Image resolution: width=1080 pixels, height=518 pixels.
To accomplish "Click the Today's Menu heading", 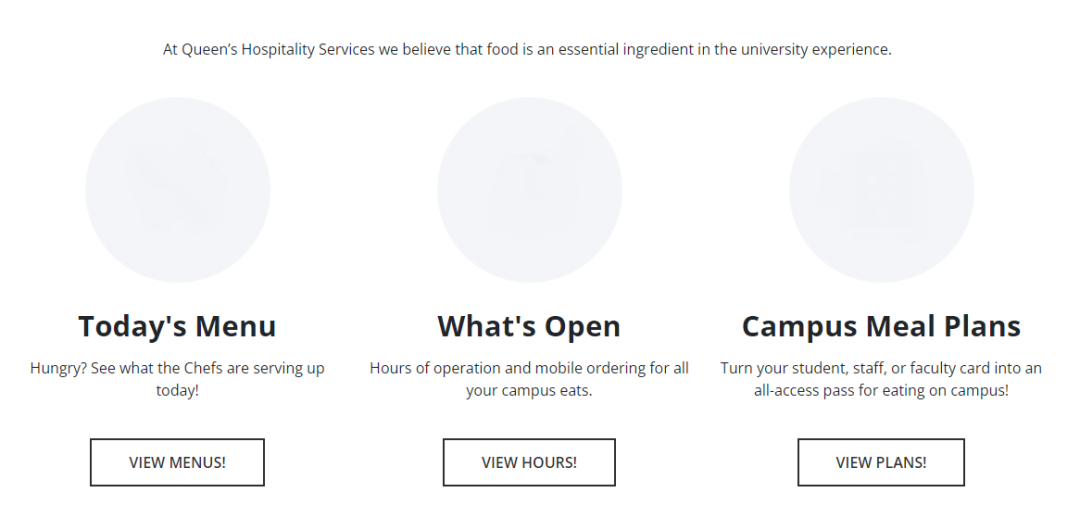I will pos(177,326).
